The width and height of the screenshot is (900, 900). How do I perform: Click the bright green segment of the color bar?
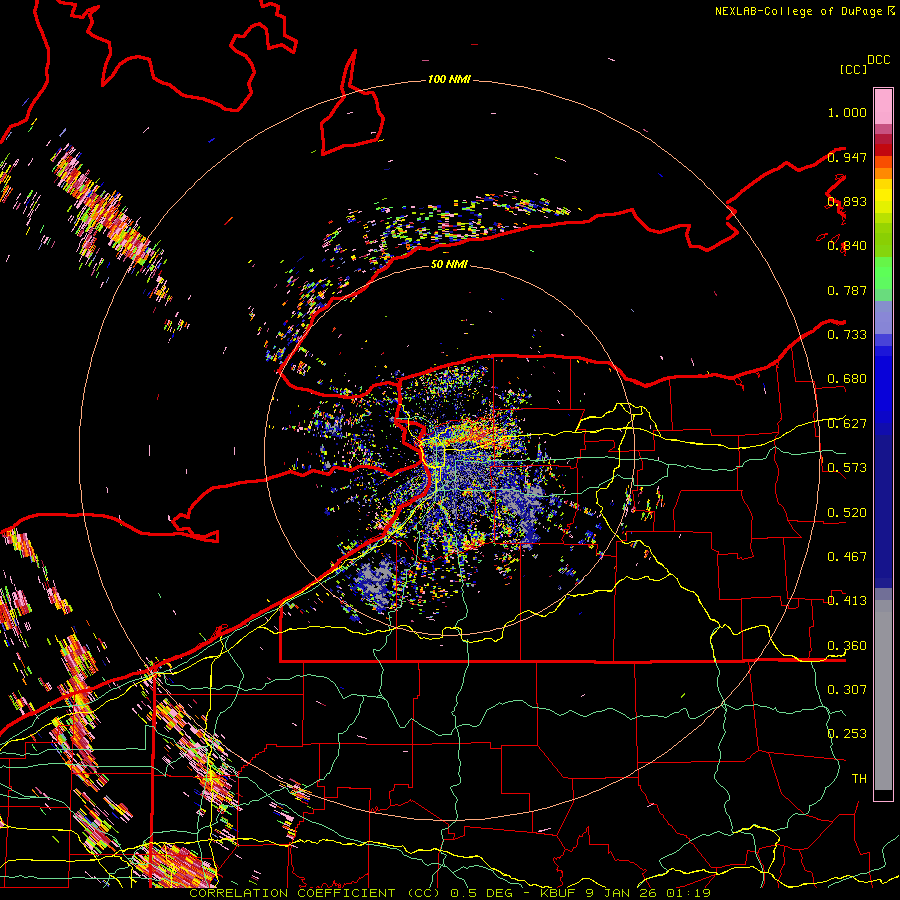883,273
